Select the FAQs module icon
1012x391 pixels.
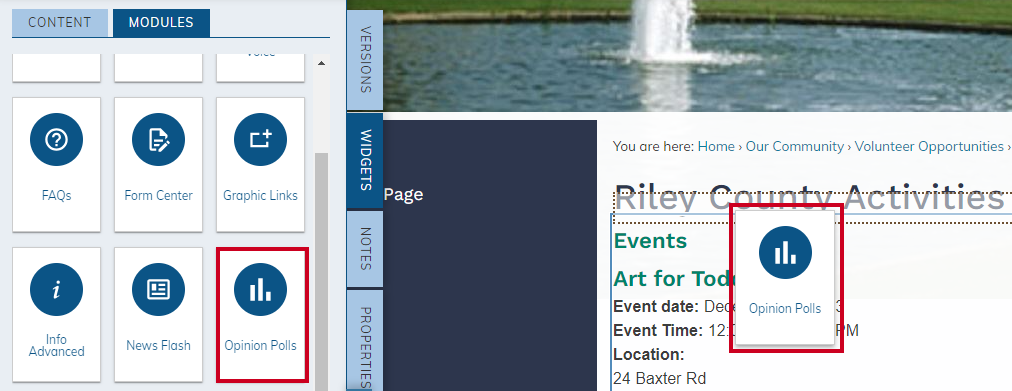tap(56, 139)
